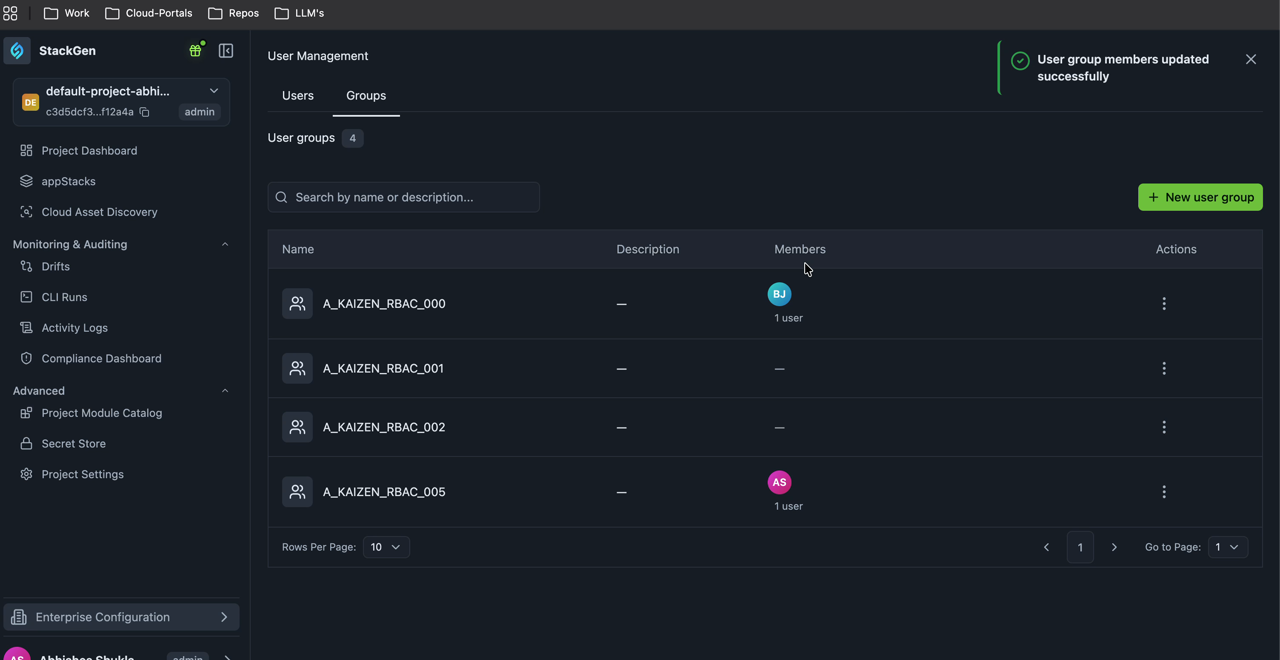
Task: Open the Go to Page dropdown
Action: click(1228, 547)
